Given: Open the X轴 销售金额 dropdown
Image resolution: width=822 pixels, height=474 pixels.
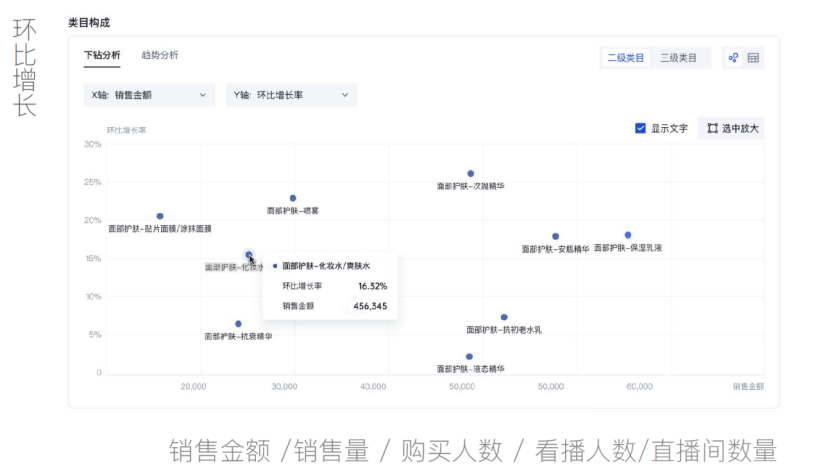Looking at the screenshot, I should 149,95.
